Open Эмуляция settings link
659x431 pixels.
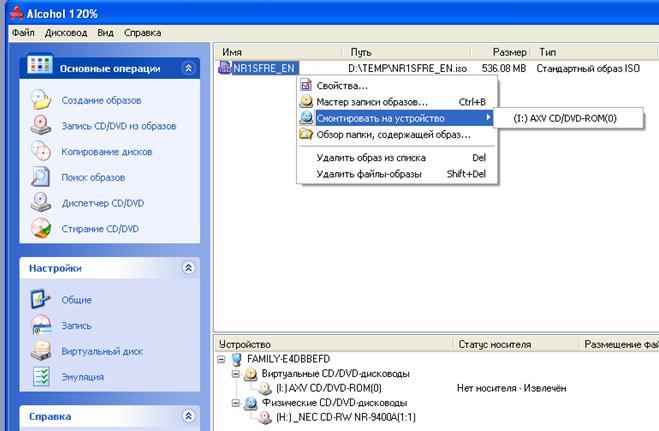coord(82,377)
